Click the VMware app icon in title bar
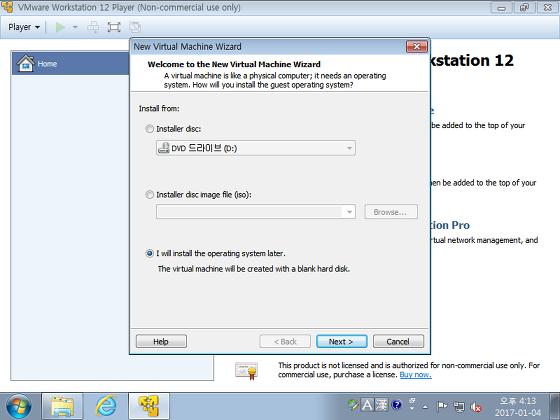This screenshot has height=420, width=560. pyautogui.click(x=7, y=7)
